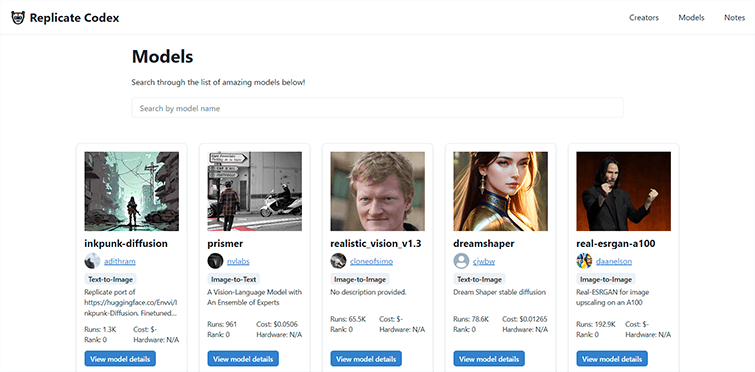Click the 'Search through the list' subtitle
This screenshot has height=372, width=755.
click(219, 82)
